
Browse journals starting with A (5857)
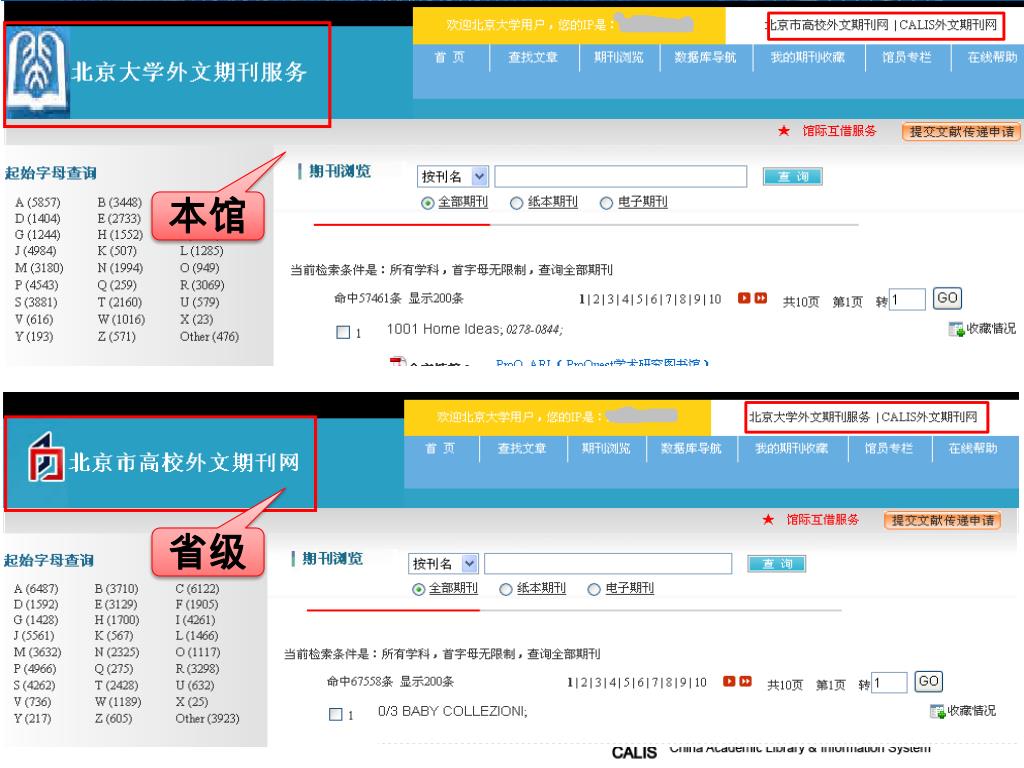tap(38, 202)
